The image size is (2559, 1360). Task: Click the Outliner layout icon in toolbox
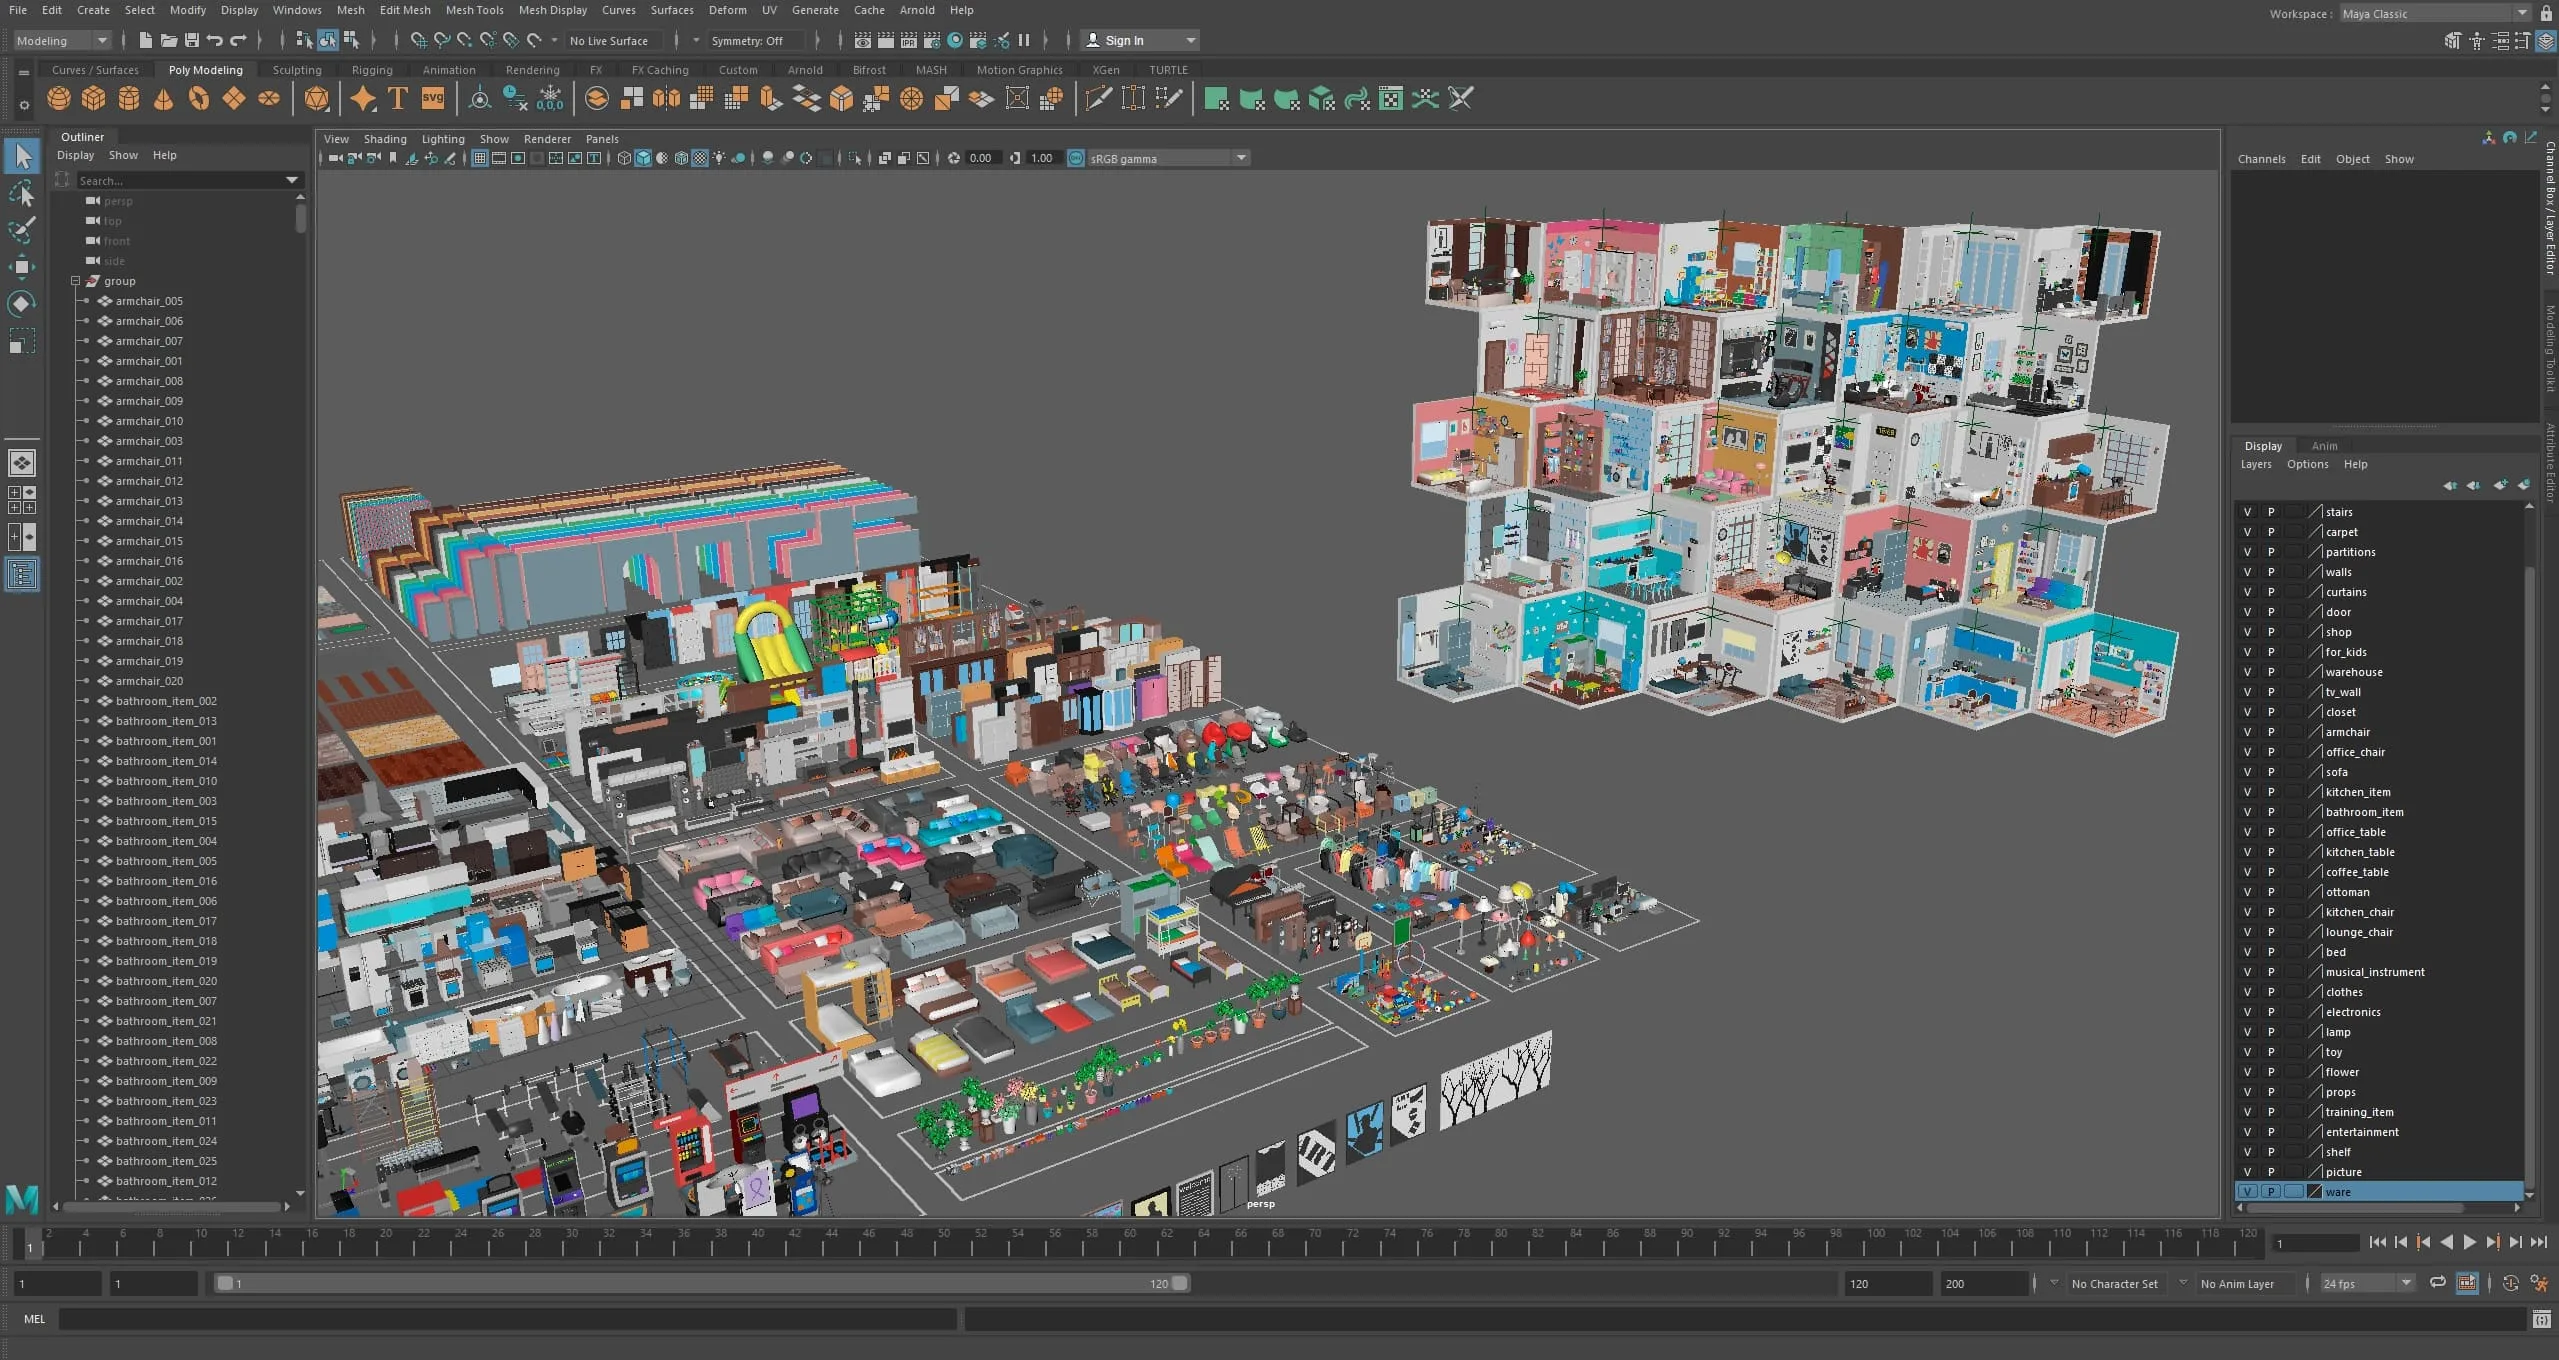22,575
